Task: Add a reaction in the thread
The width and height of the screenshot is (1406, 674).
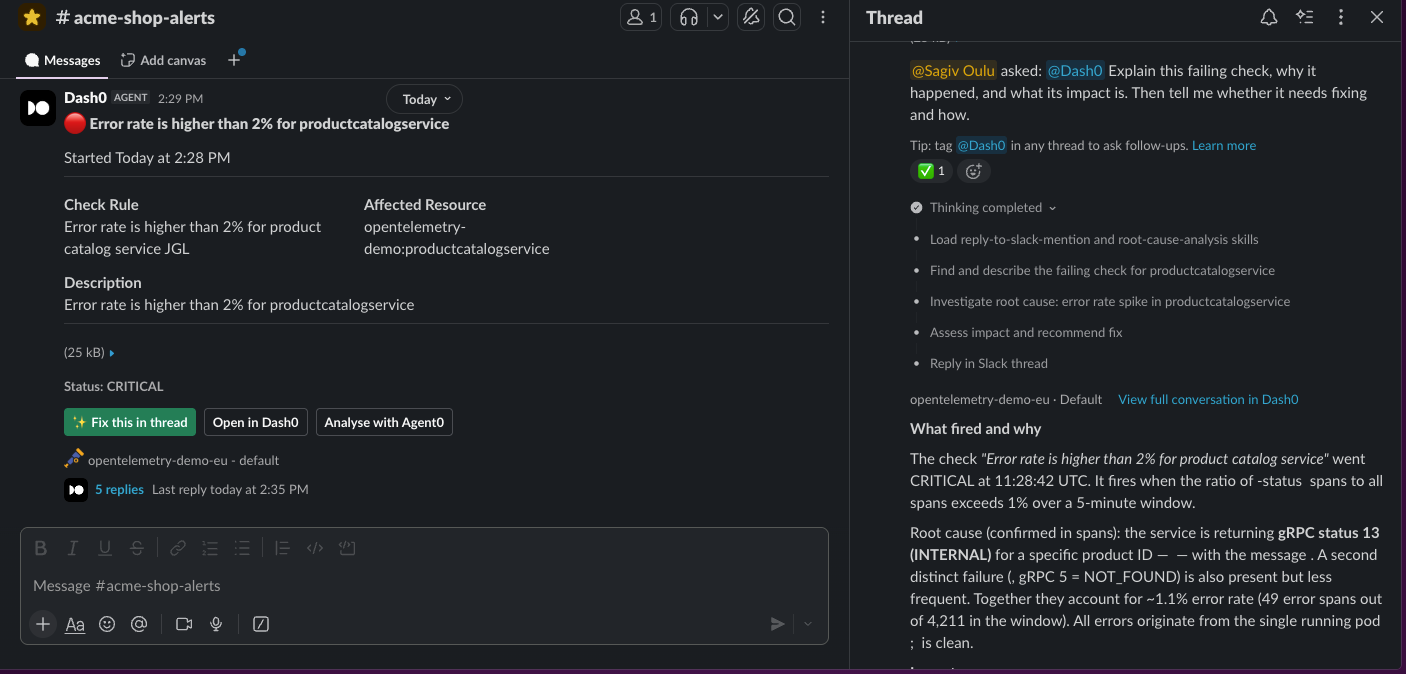Action: pos(974,171)
